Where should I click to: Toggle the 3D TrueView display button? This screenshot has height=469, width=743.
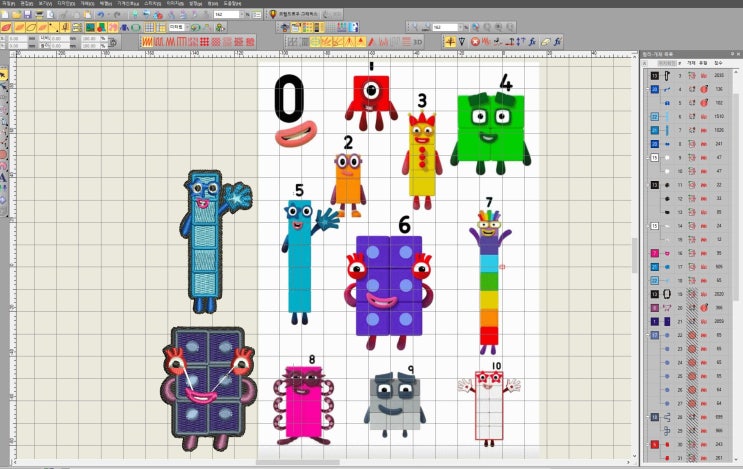(418, 42)
